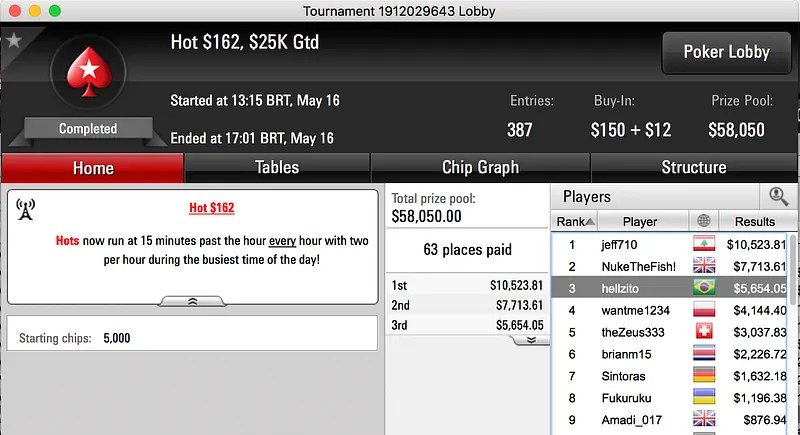Click theZeus333's Switzerland flag icon

tap(705, 331)
